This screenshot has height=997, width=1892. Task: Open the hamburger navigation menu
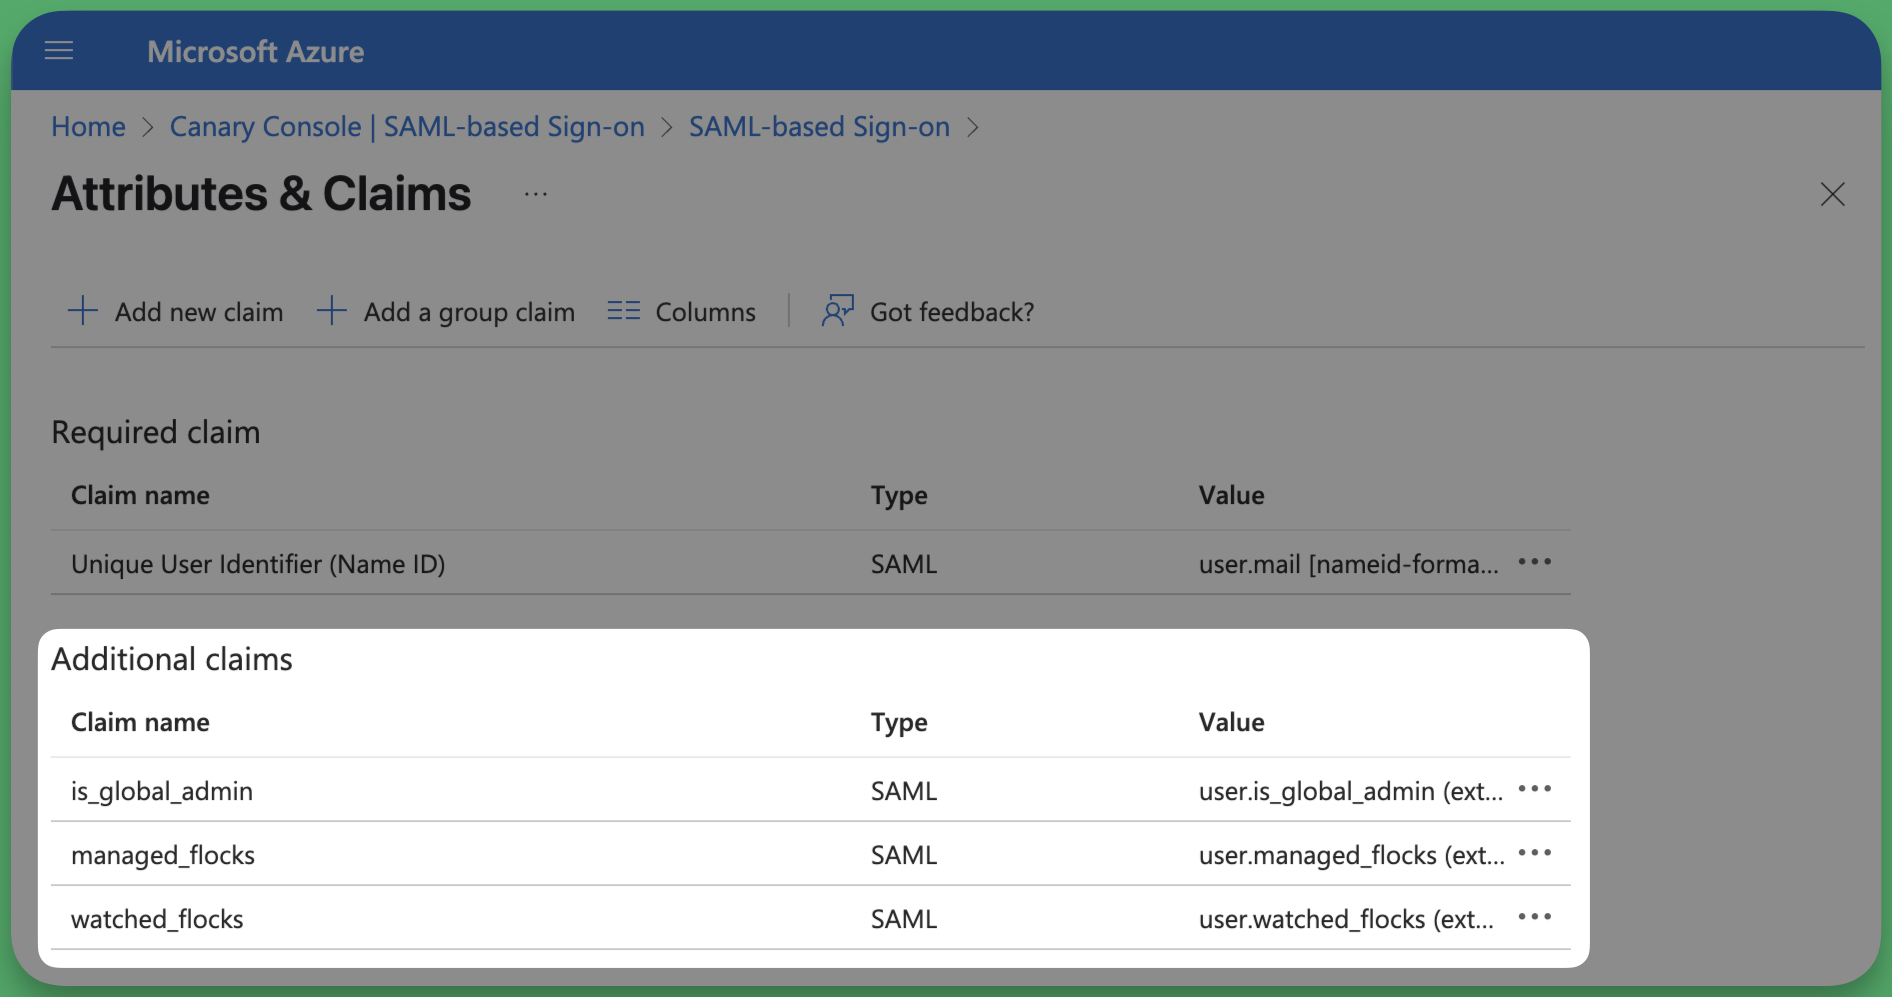tap(59, 51)
